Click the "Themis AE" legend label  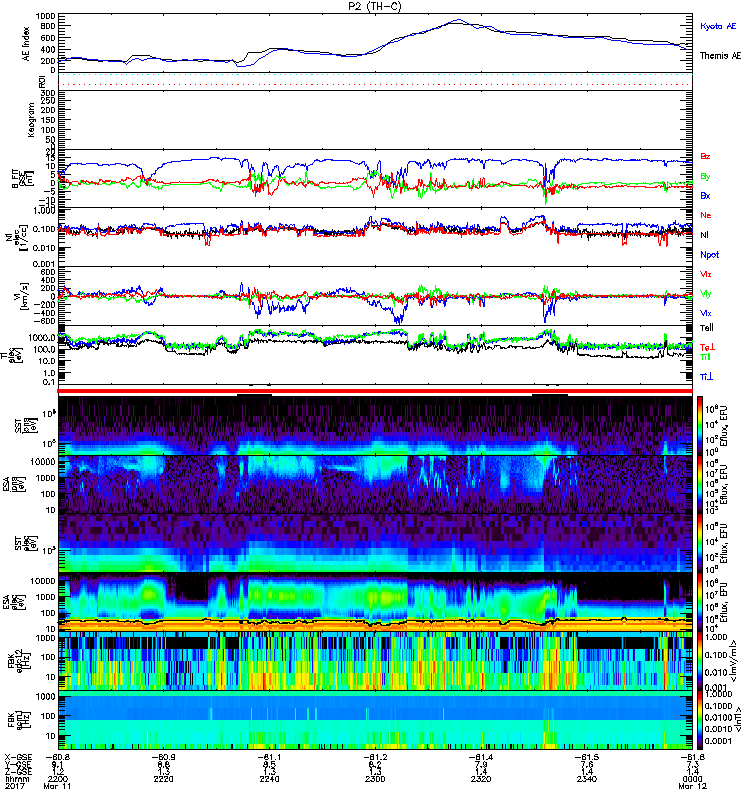click(x=720, y=56)
